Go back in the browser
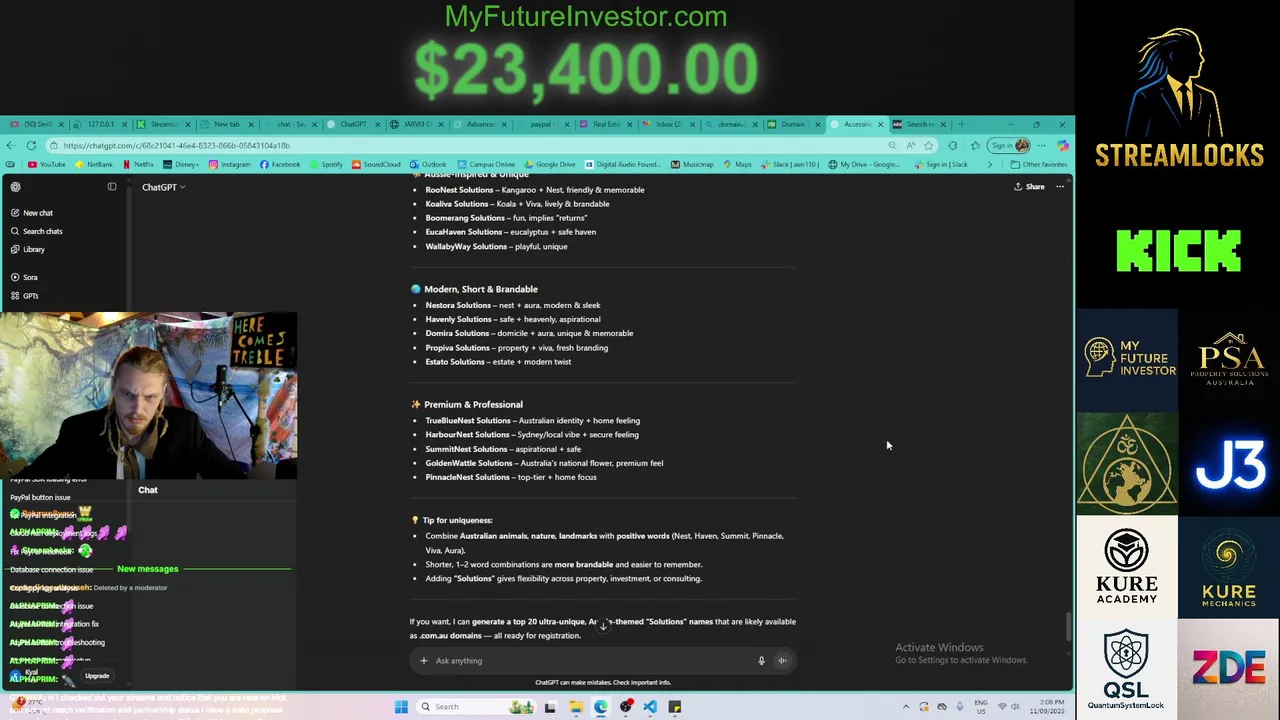The height and width of the screenshot is (720, 1280). 12,145
